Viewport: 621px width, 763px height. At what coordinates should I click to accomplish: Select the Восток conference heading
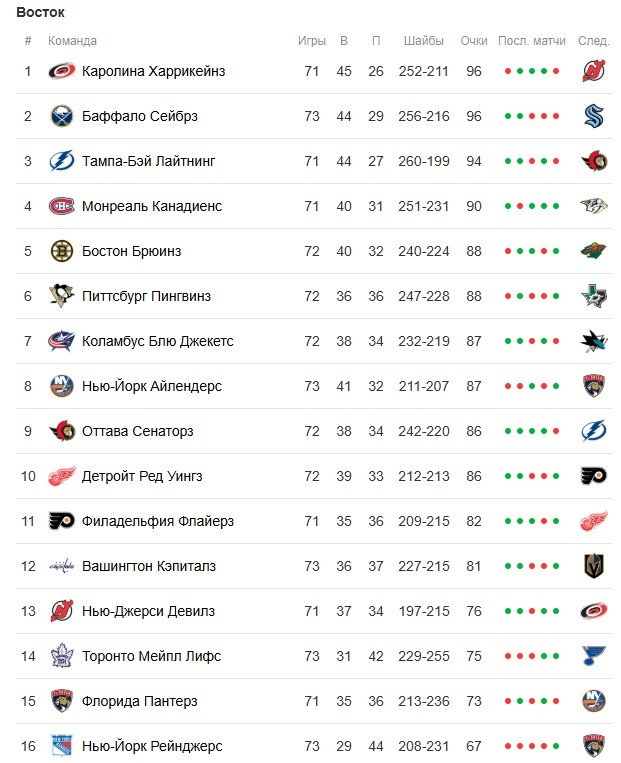click(40, 12)
